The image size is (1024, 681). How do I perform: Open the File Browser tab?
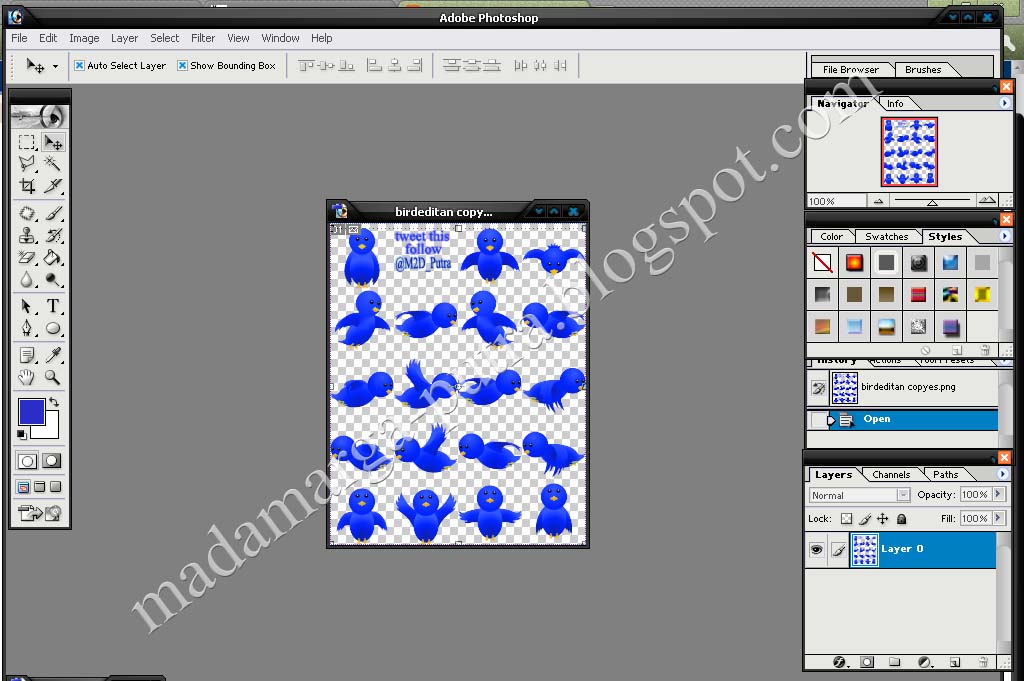point(850,69)
